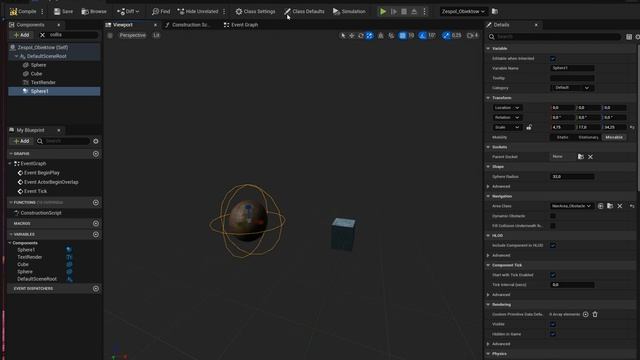
Task: Click Add in Components panel
Action: pyautogui.click(x=22, y=35)
